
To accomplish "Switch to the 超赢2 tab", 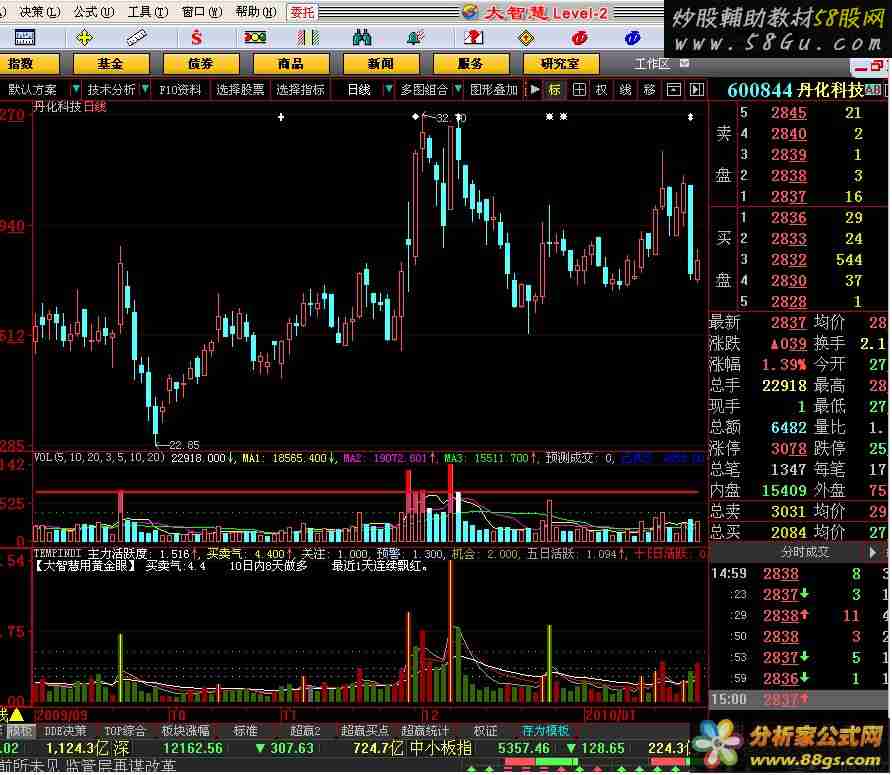I will pyautogui.click(x=305, y=731).
